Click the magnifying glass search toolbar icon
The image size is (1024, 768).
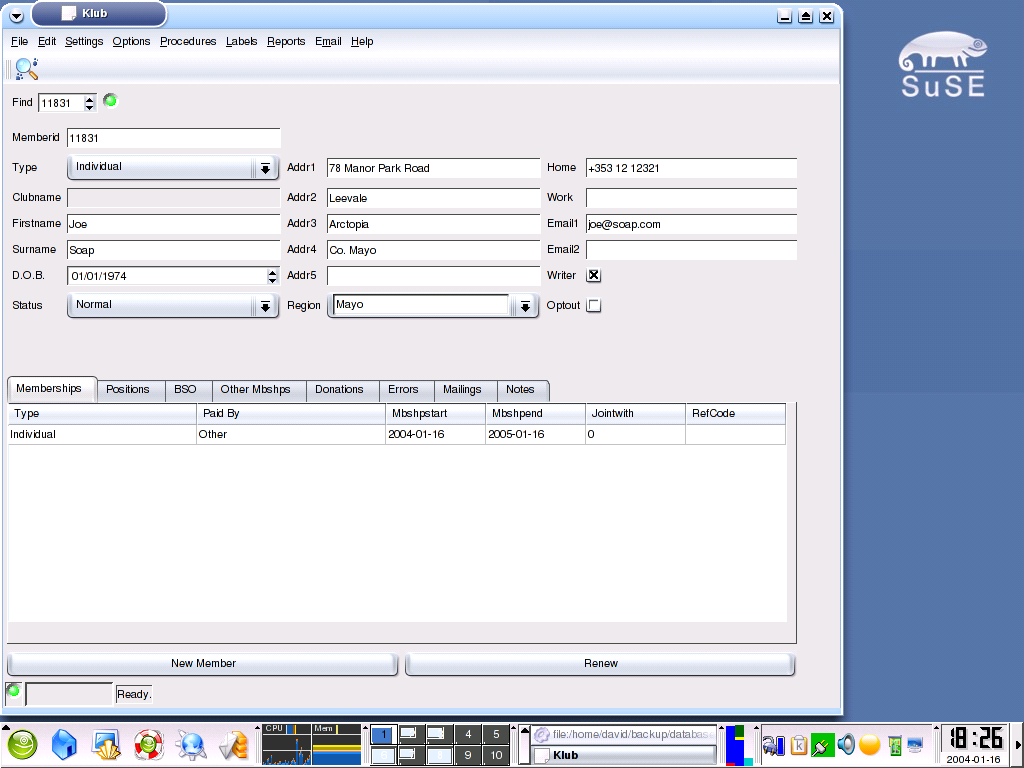[x=26, y=69]
